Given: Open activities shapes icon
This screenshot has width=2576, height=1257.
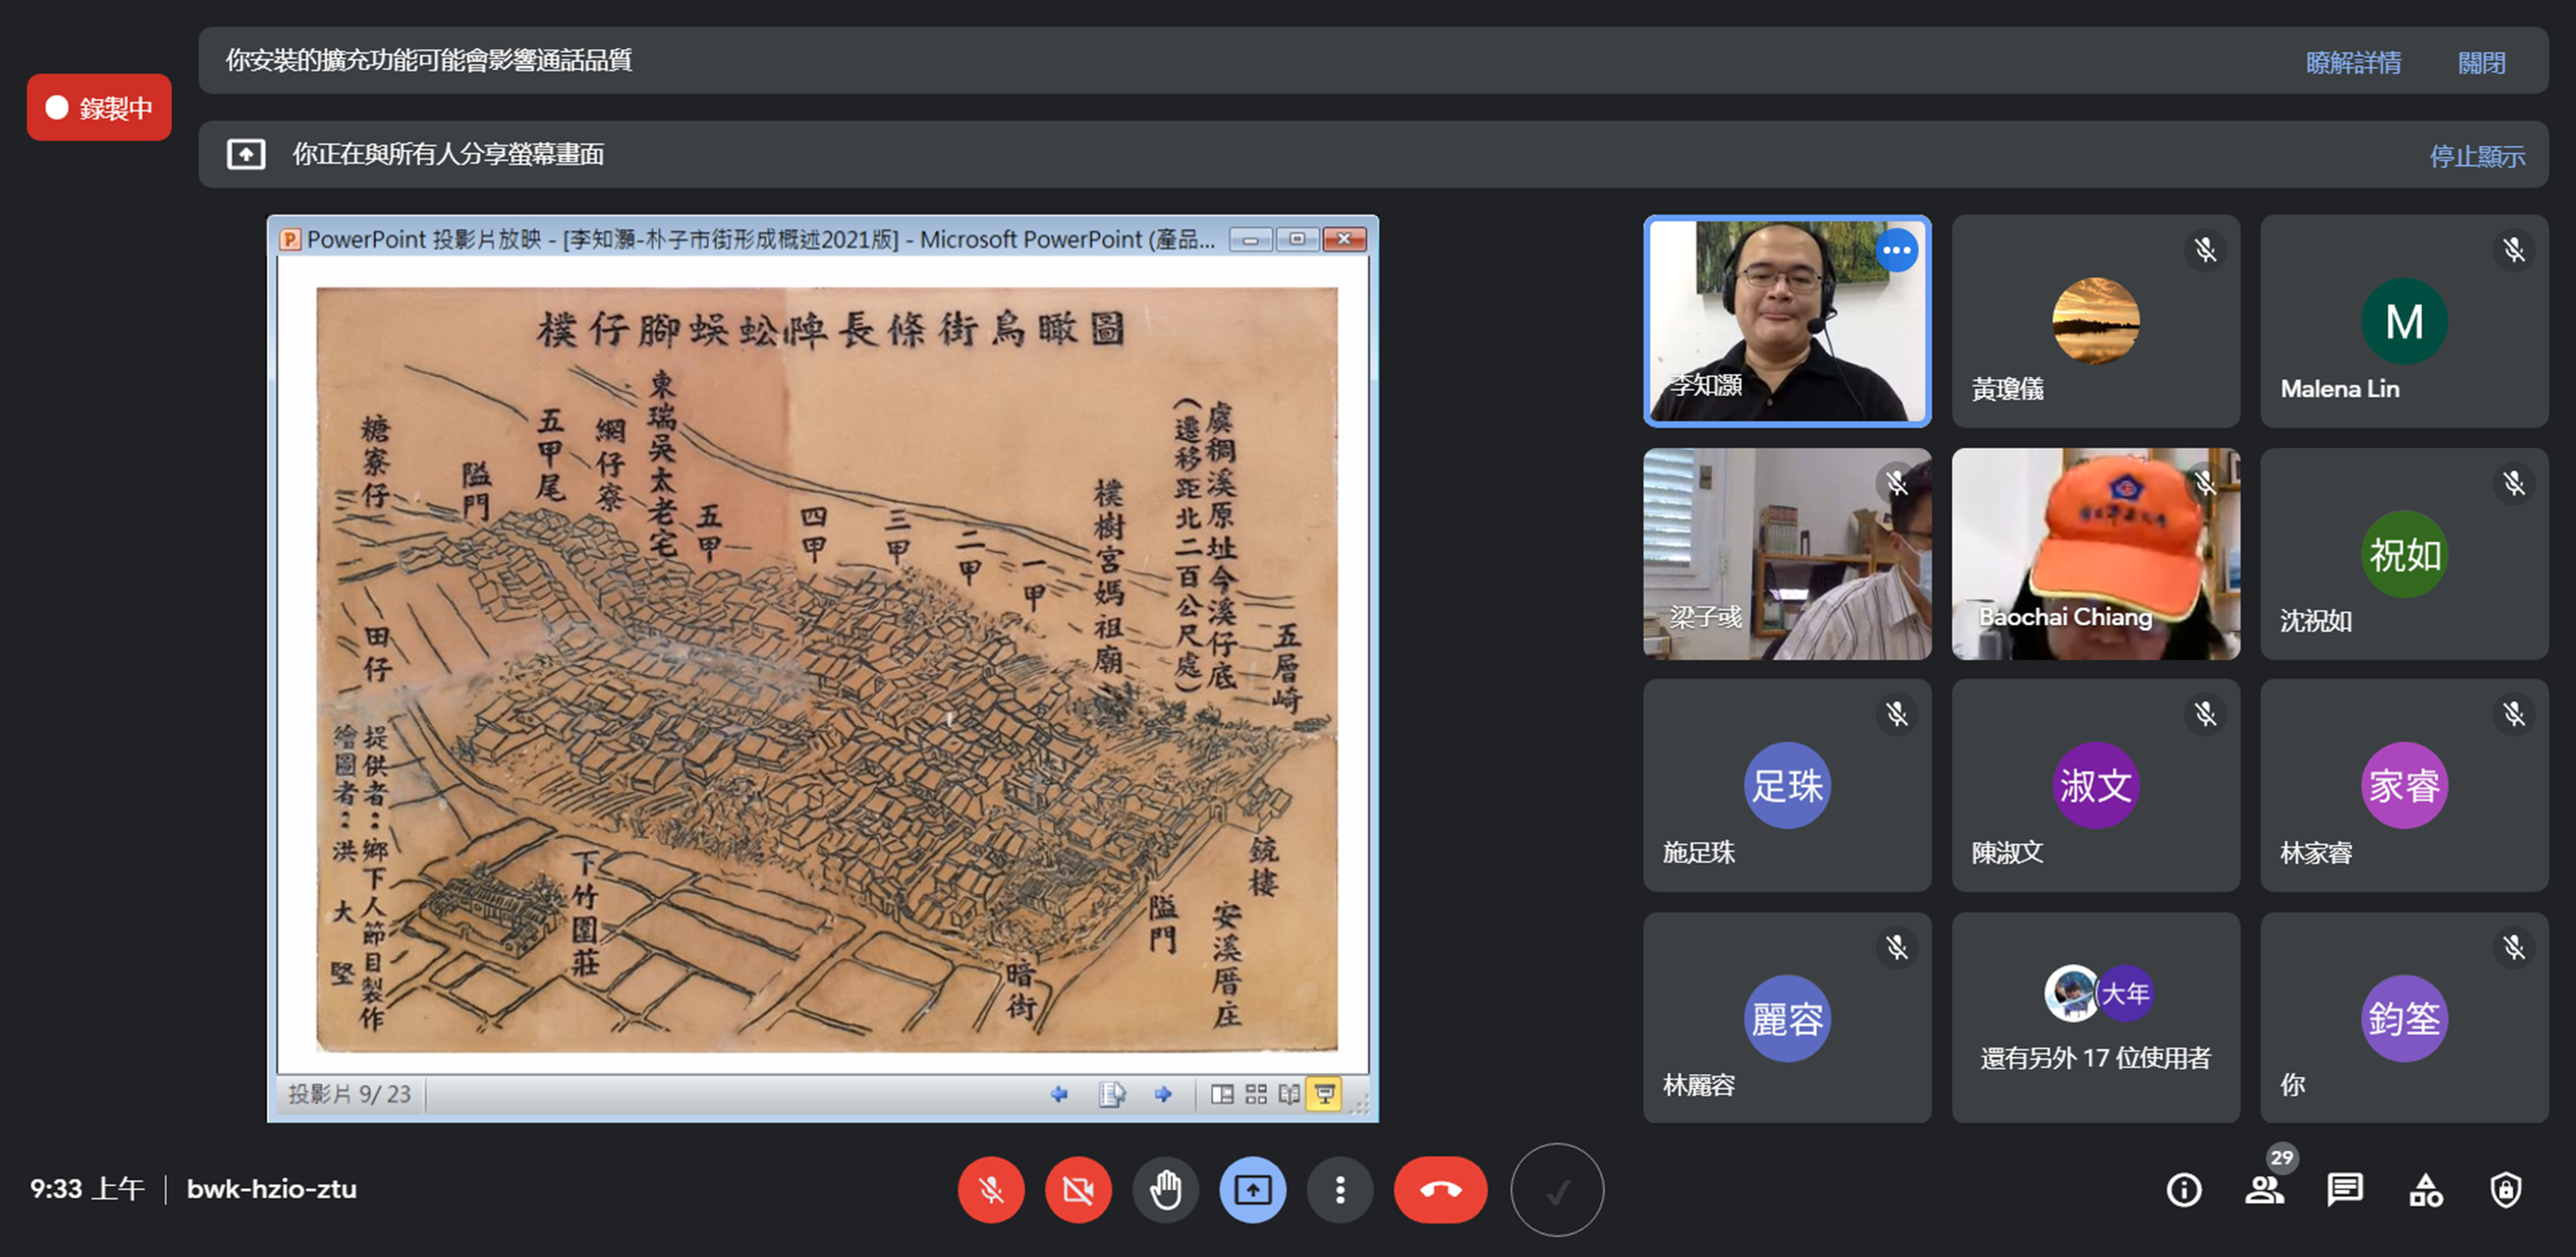Looking at the screenshot, I should pyautogui.click(x=2425, y=1190).
